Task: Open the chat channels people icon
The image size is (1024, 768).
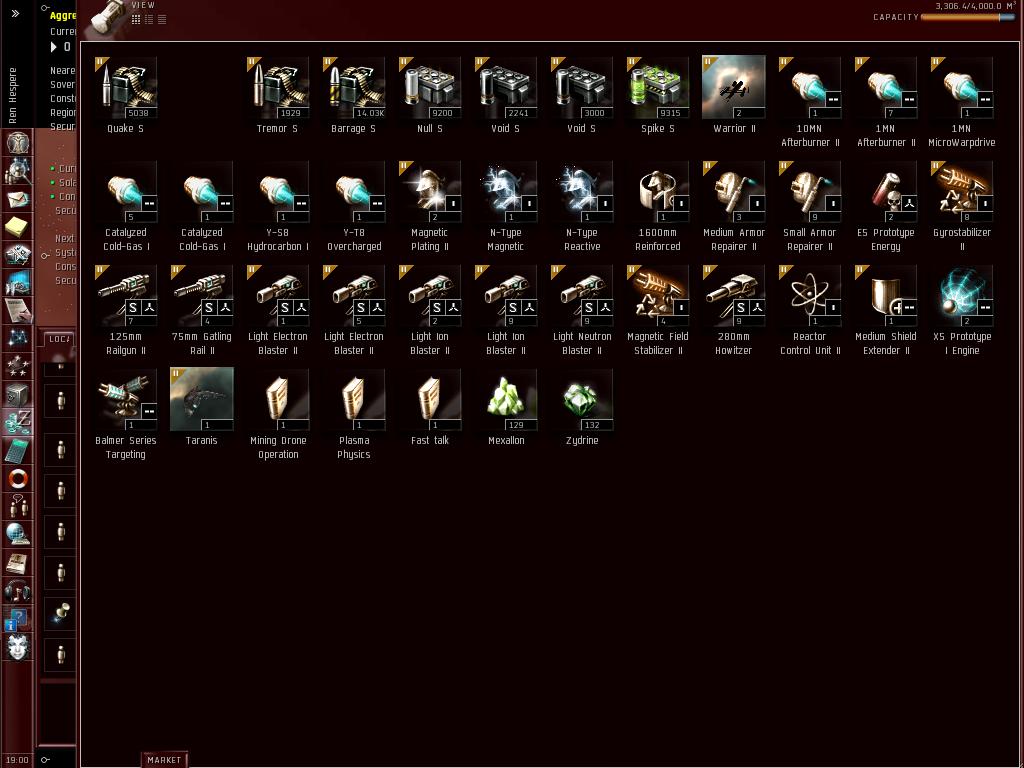Action: point(18,507)
